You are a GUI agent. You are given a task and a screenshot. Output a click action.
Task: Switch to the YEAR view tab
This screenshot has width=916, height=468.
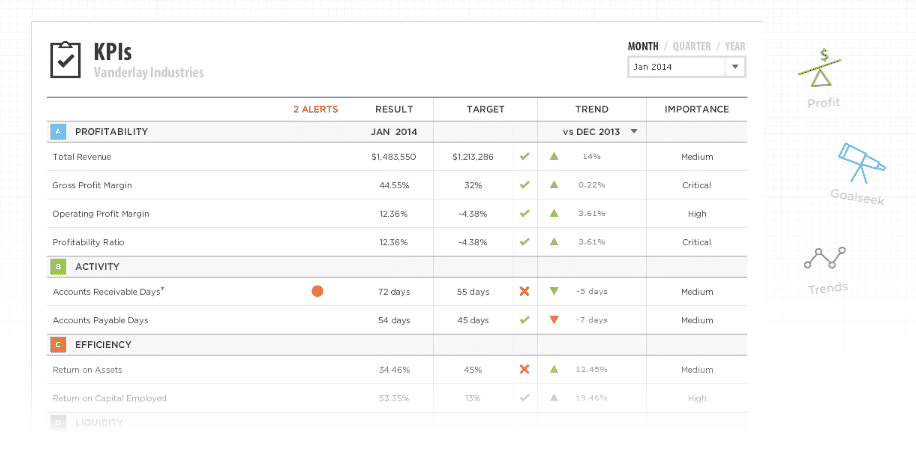coord(735,46)
